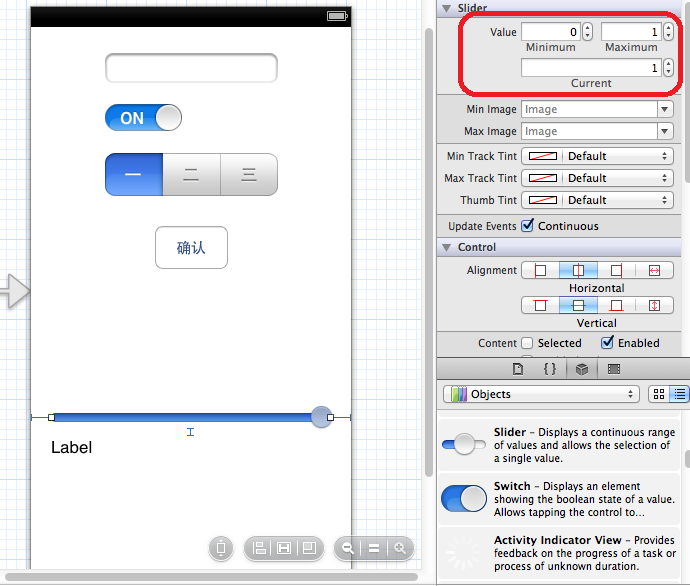Select the third segment 三
Screen dimensions: 690x586
point(249,174)
